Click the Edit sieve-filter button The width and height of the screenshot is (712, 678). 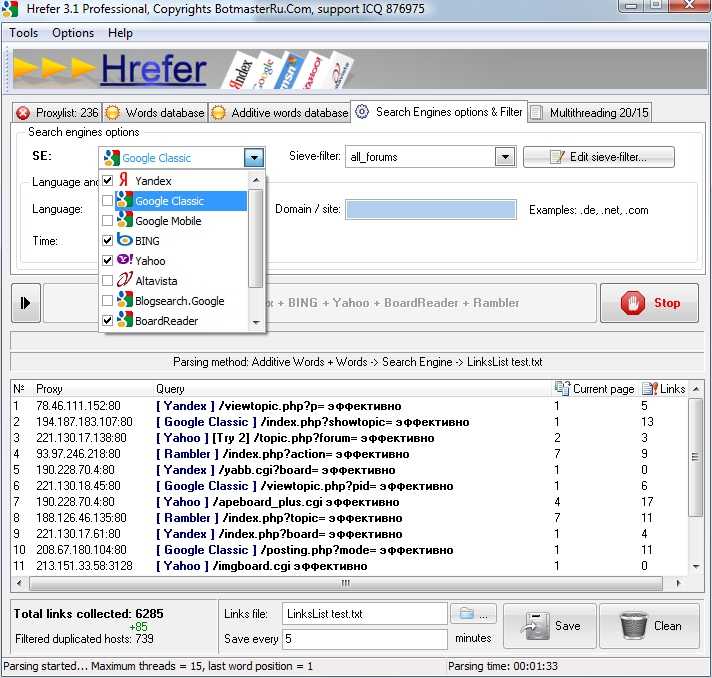[598, 157]
